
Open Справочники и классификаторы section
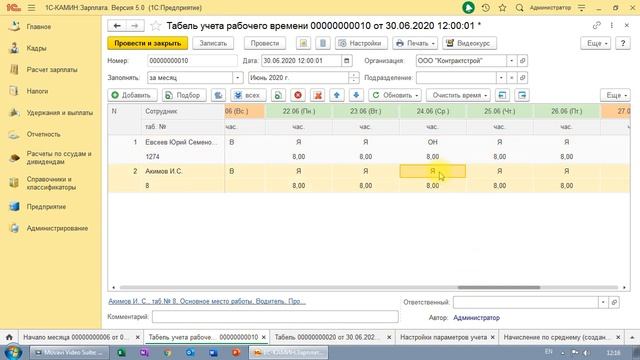(x=51, y=183)
